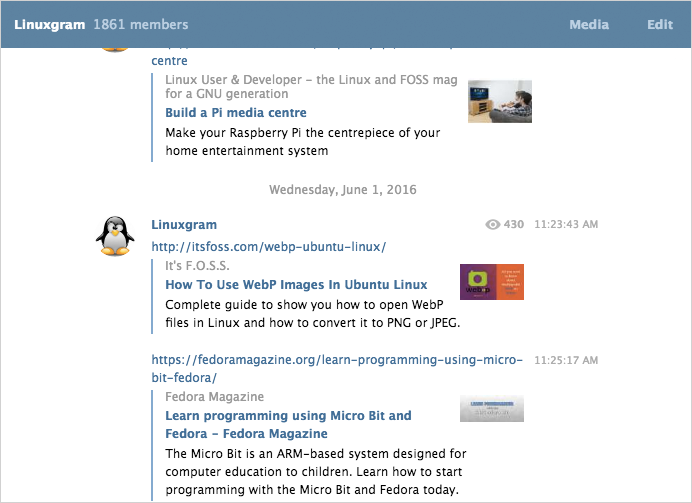
Task: Click the Wednesday, June 1, 2016 date separator
Action: tap(343, 190)
